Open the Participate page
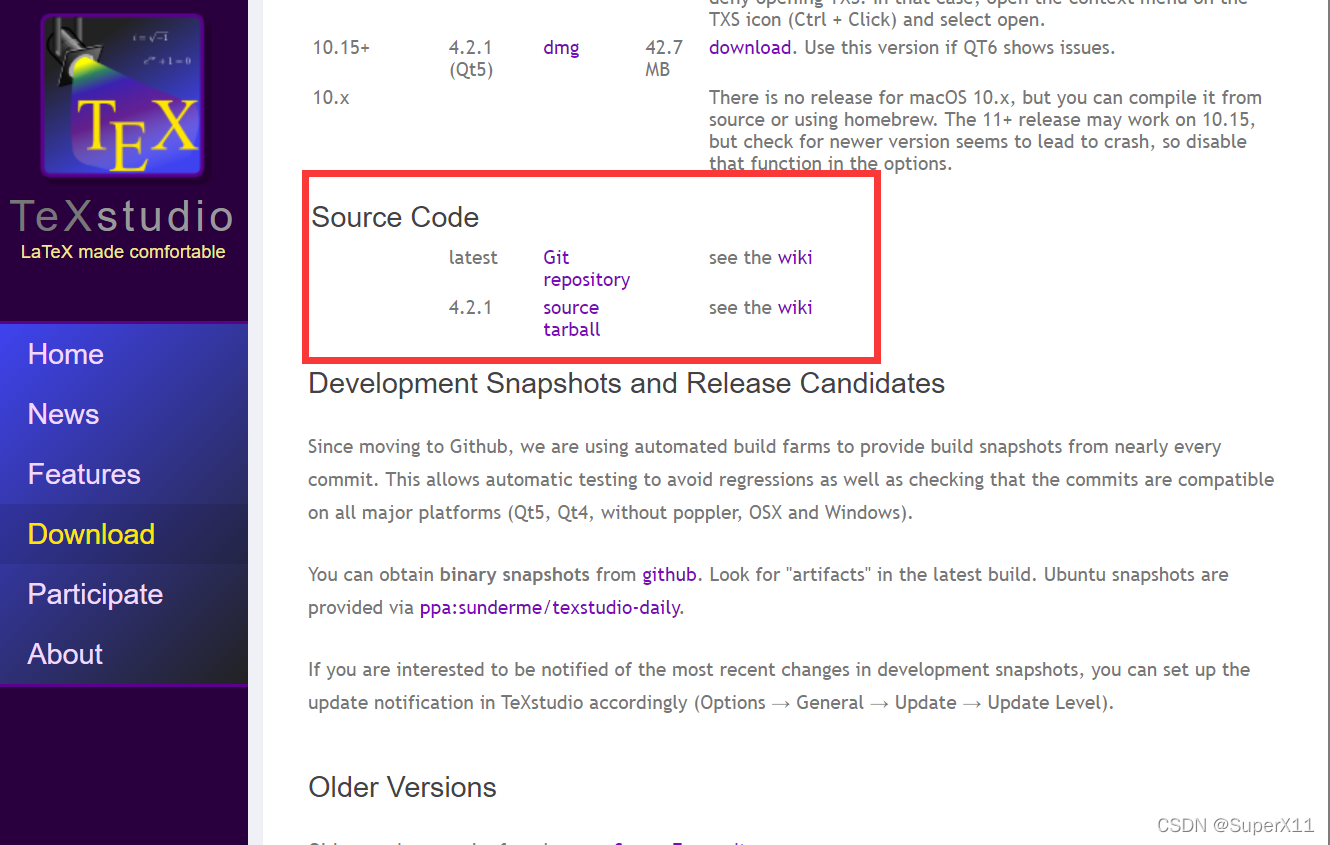This screenshot has height=845, width=1330. 95,594
